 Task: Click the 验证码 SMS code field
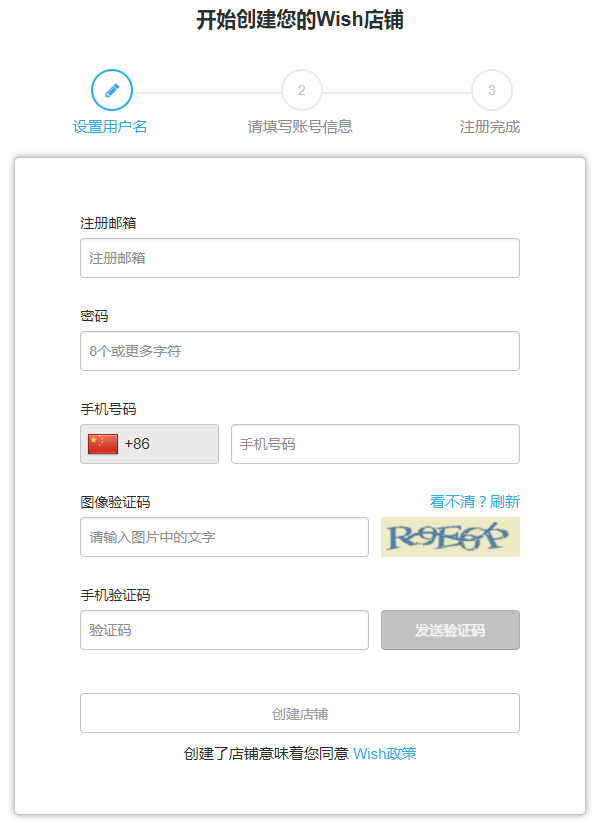coord(224,630)
